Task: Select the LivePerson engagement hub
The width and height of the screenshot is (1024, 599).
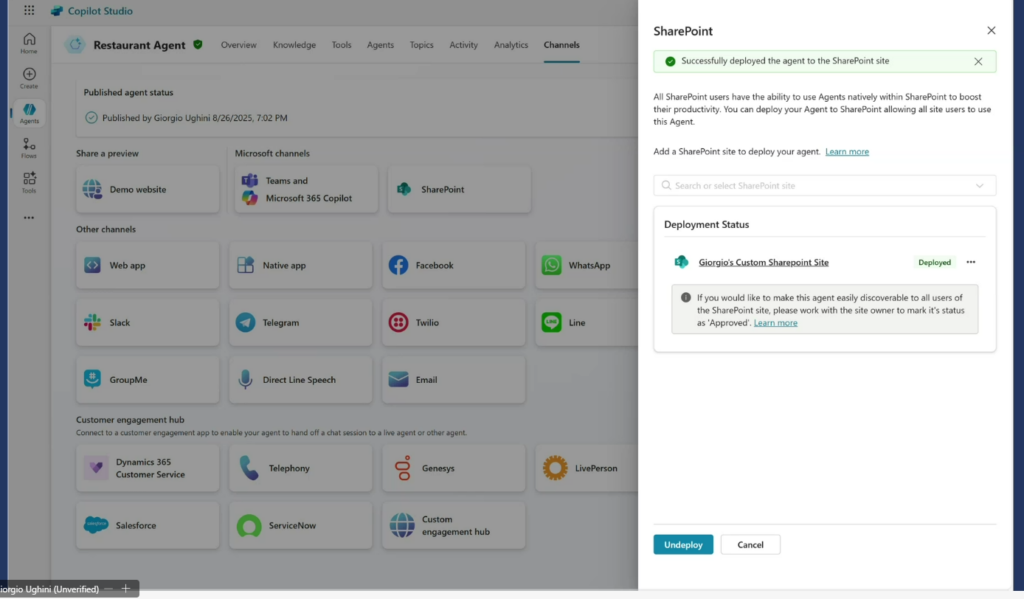Action: [x=586, y=468]
